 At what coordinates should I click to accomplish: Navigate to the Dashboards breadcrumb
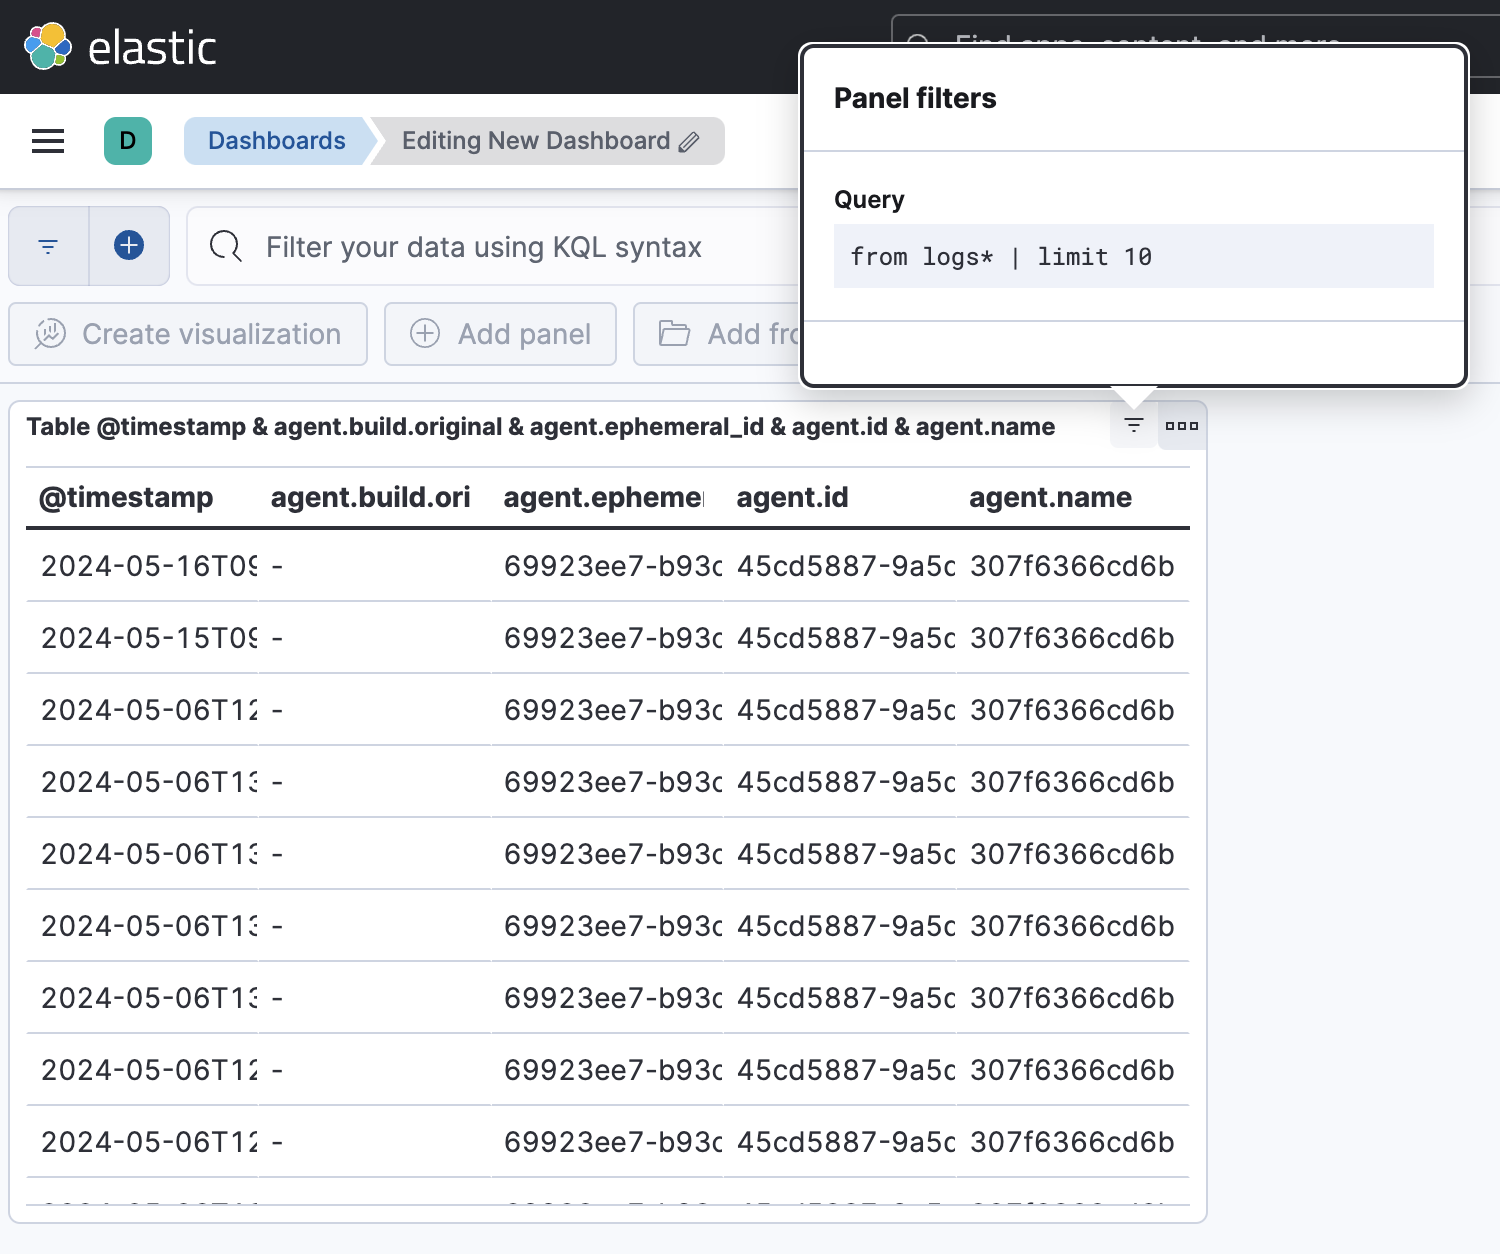pyautogui.click(x=276, y=141)
